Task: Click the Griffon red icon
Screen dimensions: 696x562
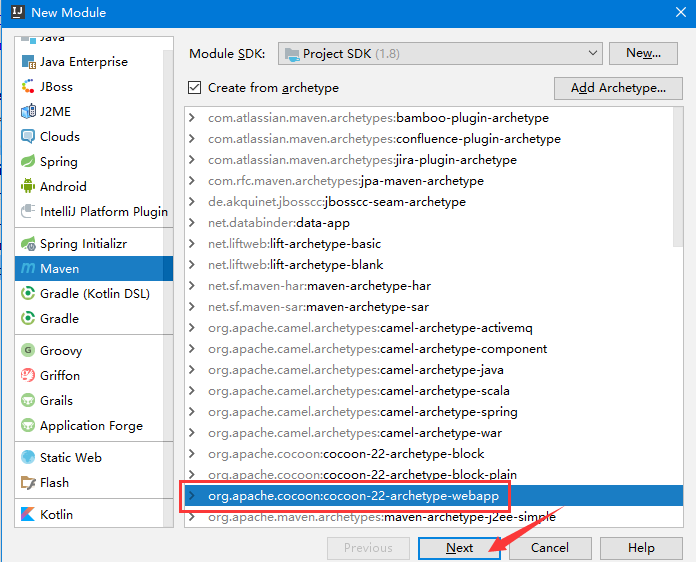Action: coord(28,375)
